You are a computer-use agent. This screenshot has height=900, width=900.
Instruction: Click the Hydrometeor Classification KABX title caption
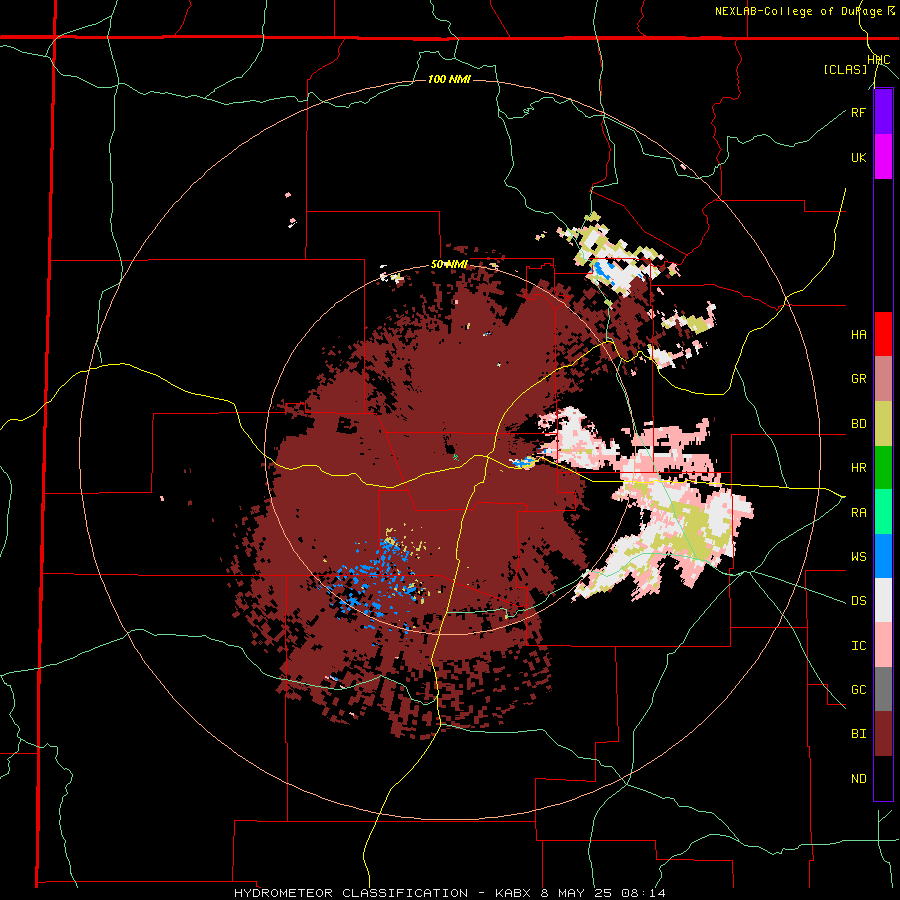coord(450,893)
